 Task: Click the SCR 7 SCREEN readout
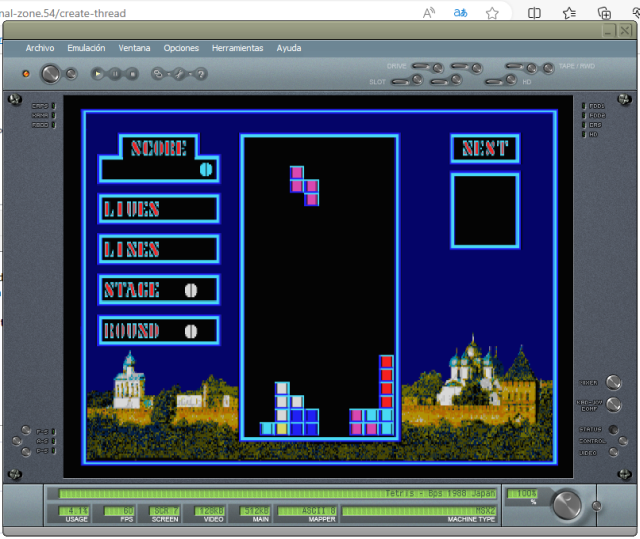pyautogui.click(x=164, y=511)
